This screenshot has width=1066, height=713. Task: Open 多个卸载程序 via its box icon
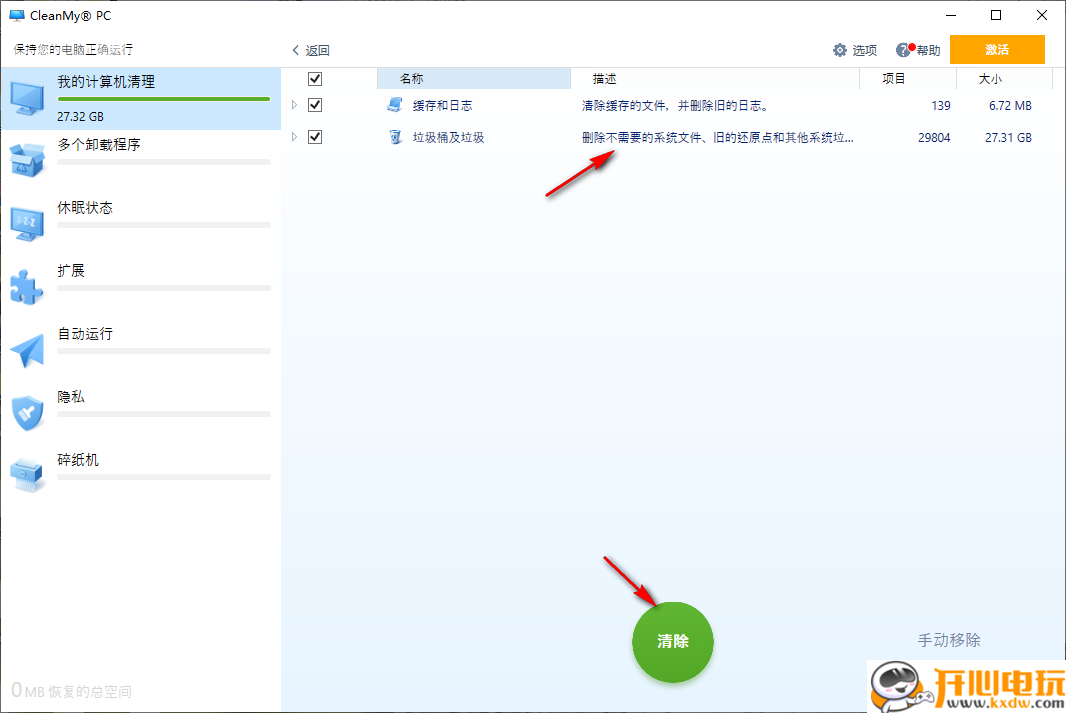coord(27,158)
